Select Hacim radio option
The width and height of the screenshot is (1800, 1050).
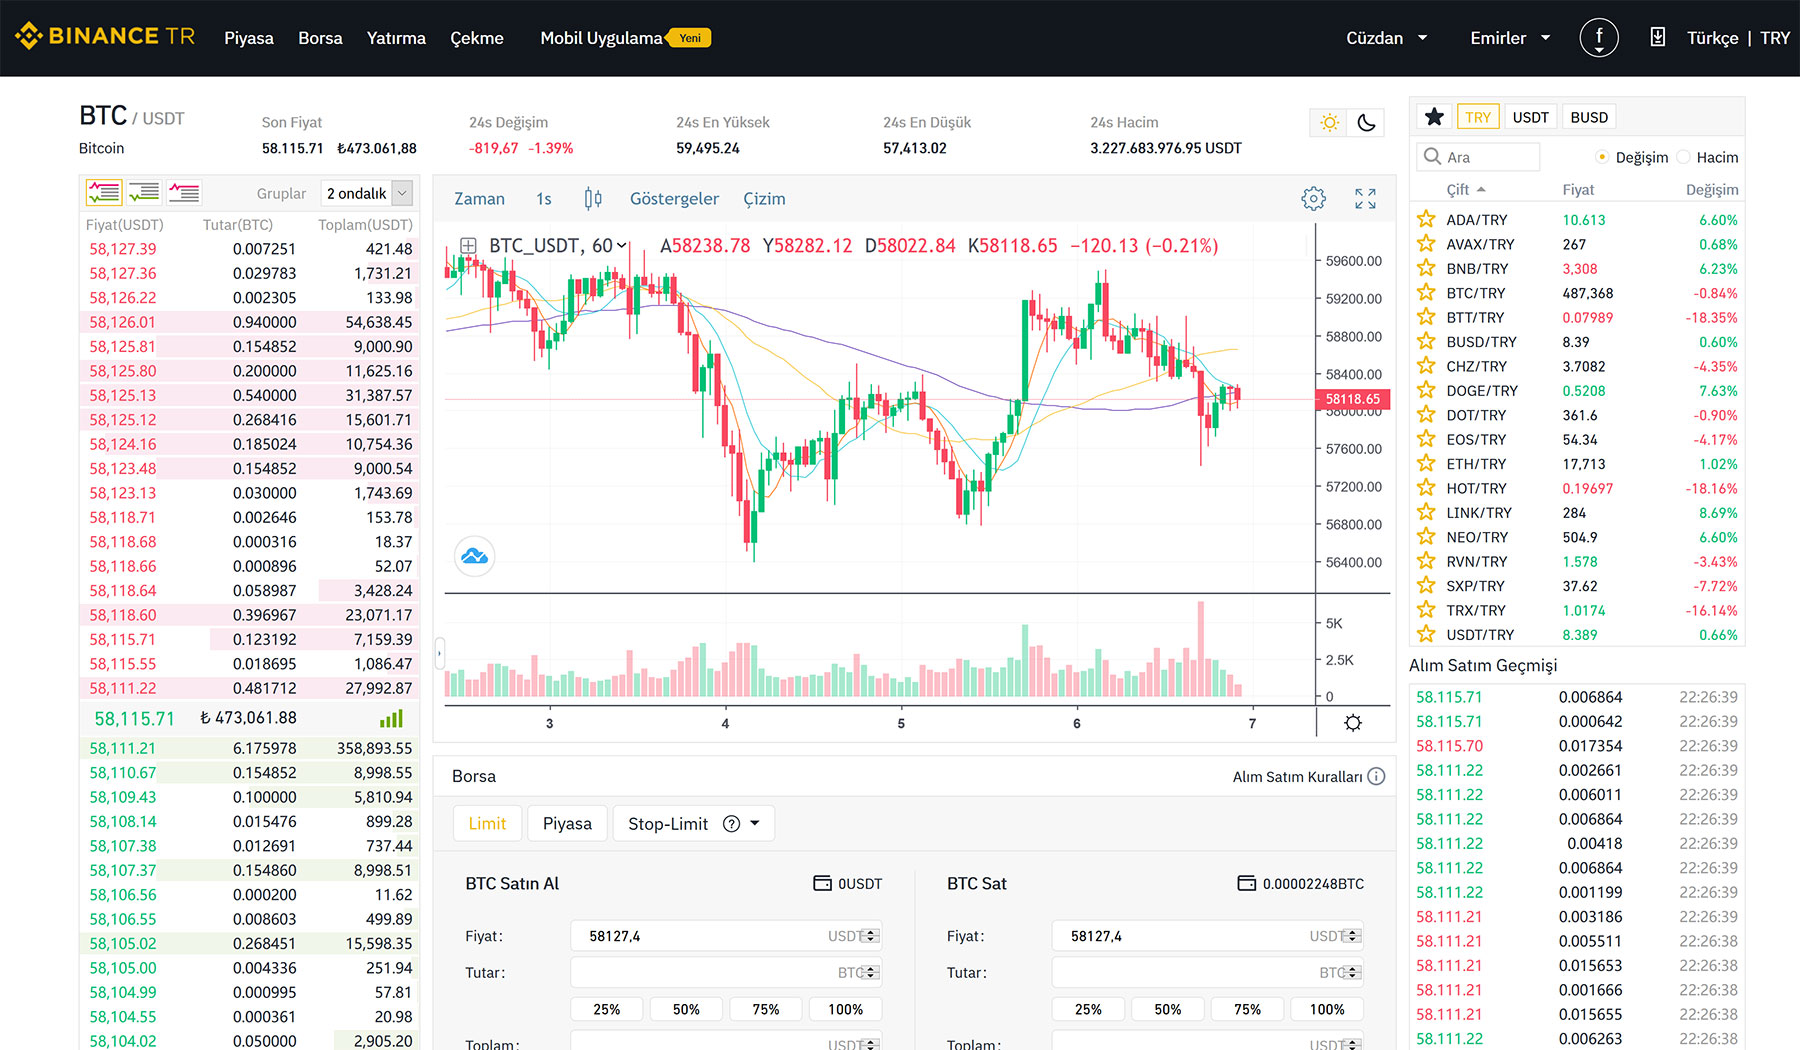[x=1683, y=157]
